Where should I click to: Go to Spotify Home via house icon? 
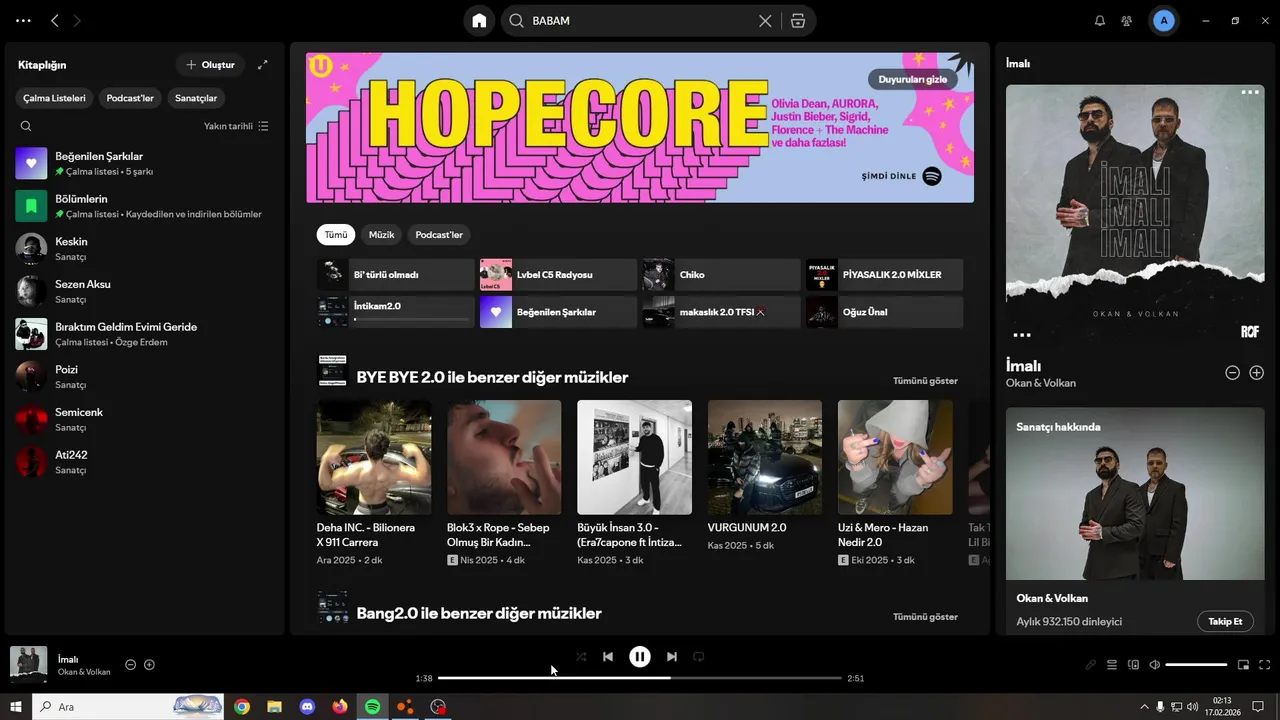coord(480,21)
